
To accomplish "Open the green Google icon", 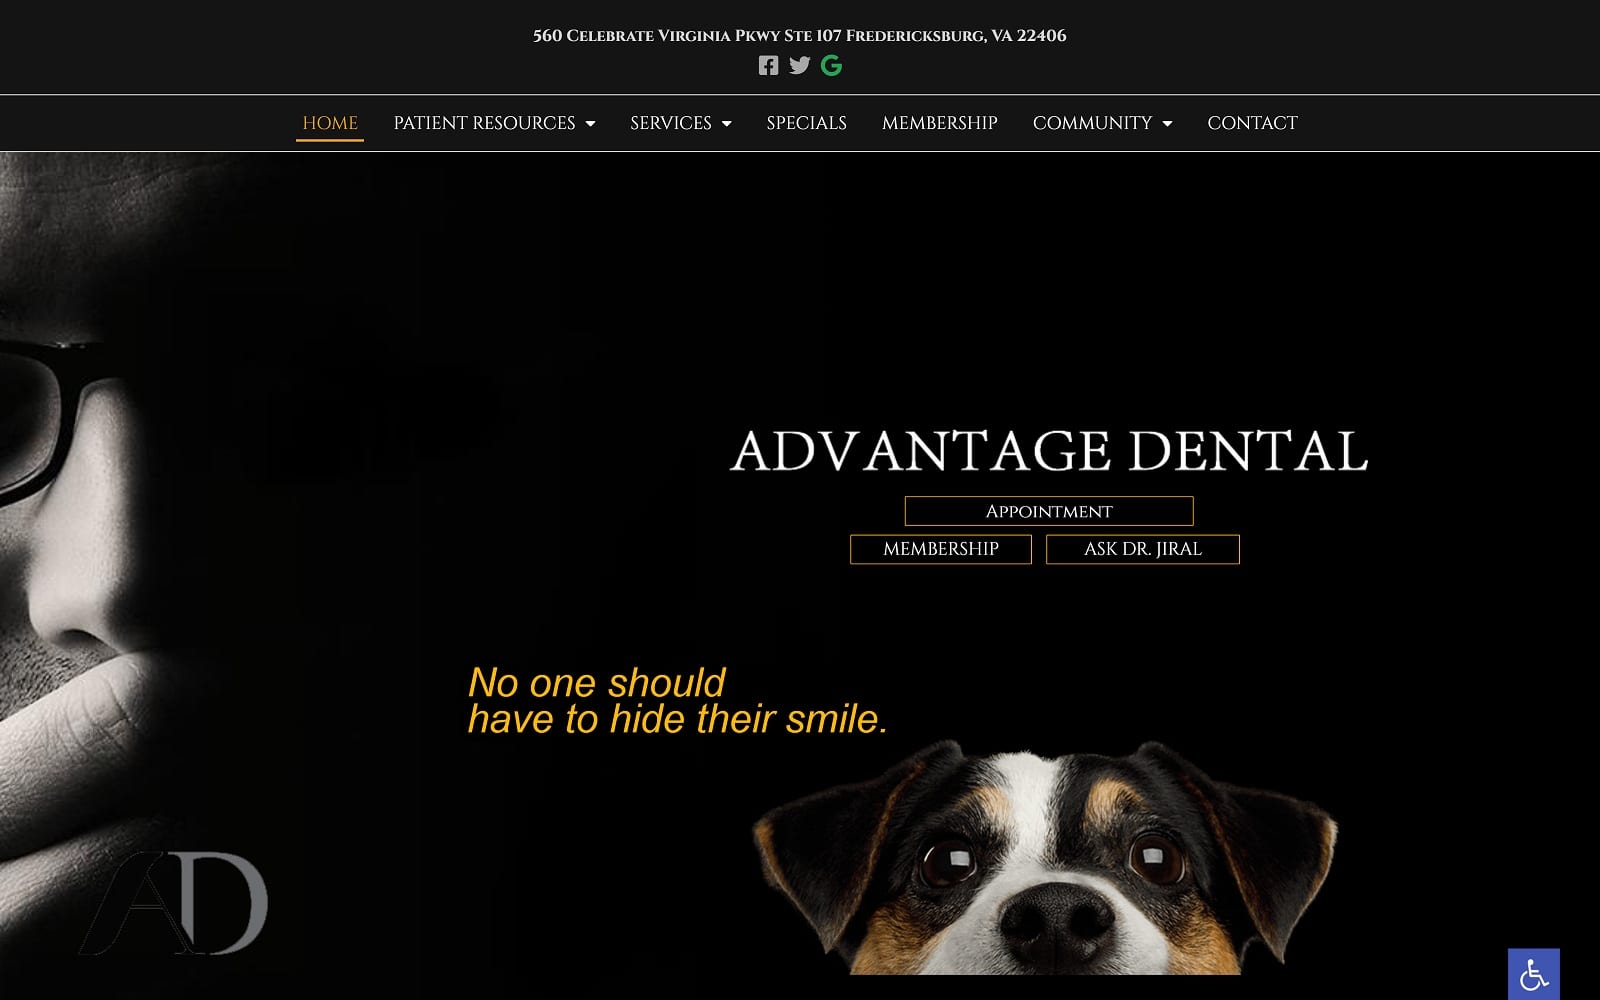I will (831, 66).
